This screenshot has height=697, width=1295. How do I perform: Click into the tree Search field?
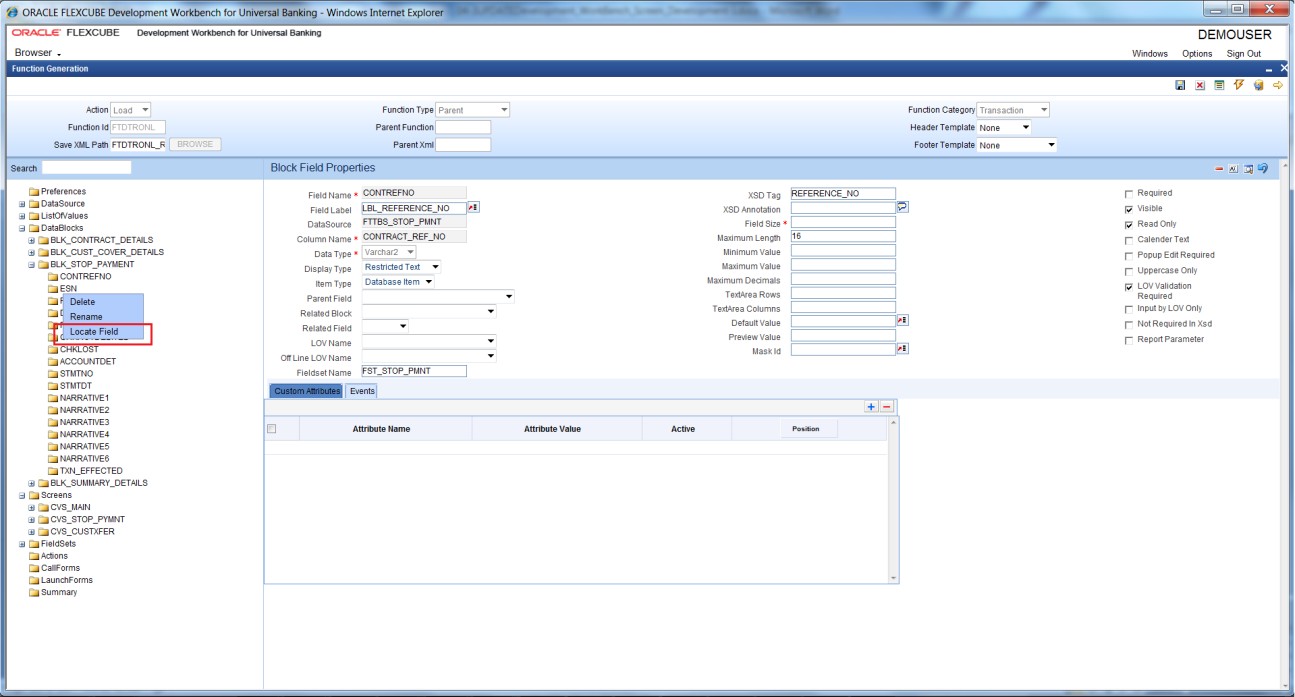click(x=86, y=168)
